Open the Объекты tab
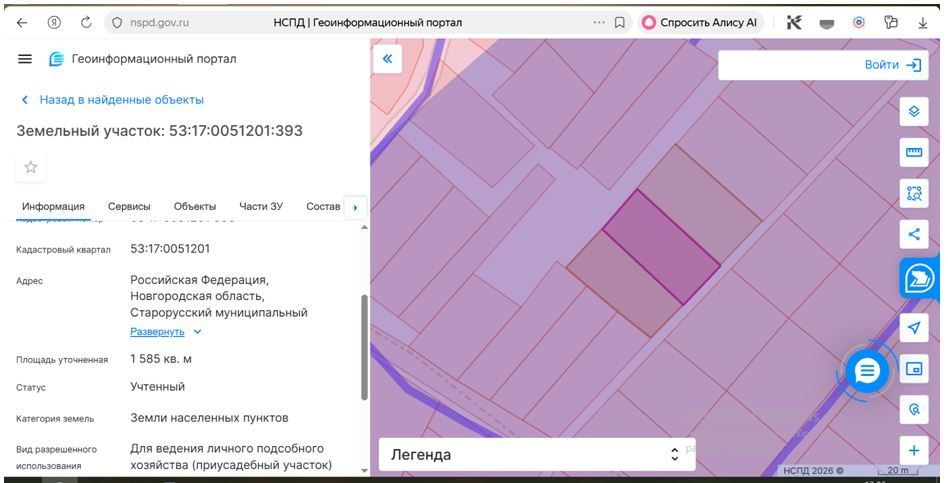 pyautogui.click(x=195, y=206)
